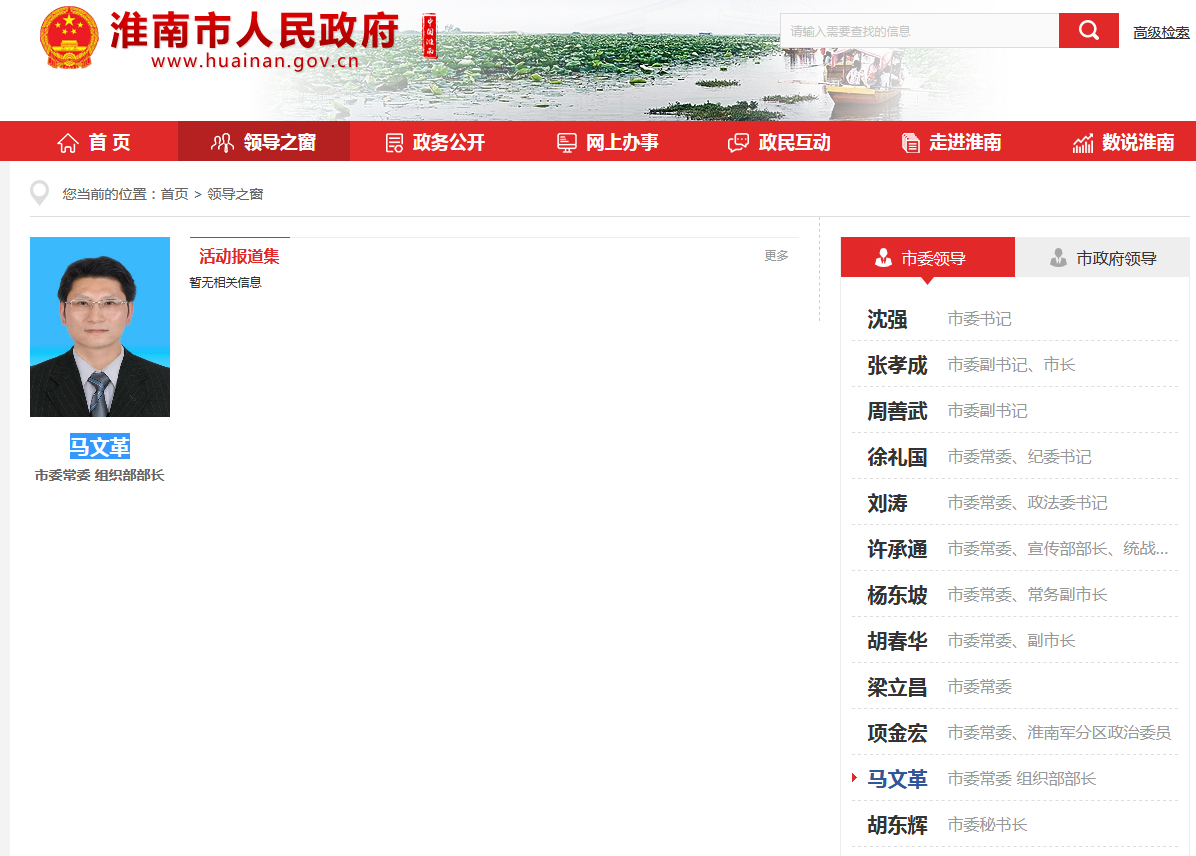This screenshot has height=856, width=1196.
Task: Open leader 刘涛 in the list
Action: tap(887, 503)
